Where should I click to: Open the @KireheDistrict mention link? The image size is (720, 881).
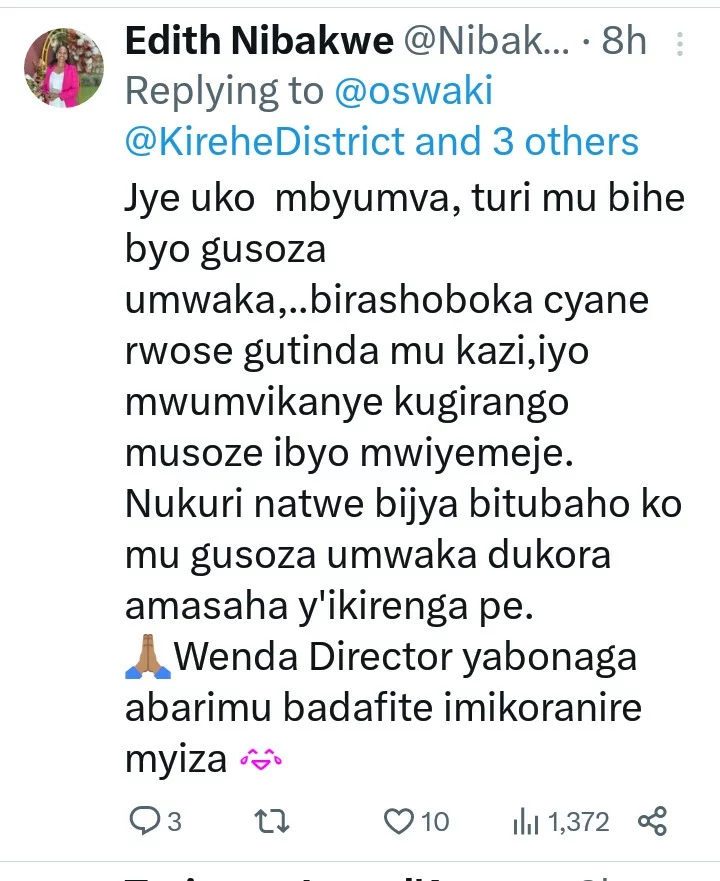point(265,141)
